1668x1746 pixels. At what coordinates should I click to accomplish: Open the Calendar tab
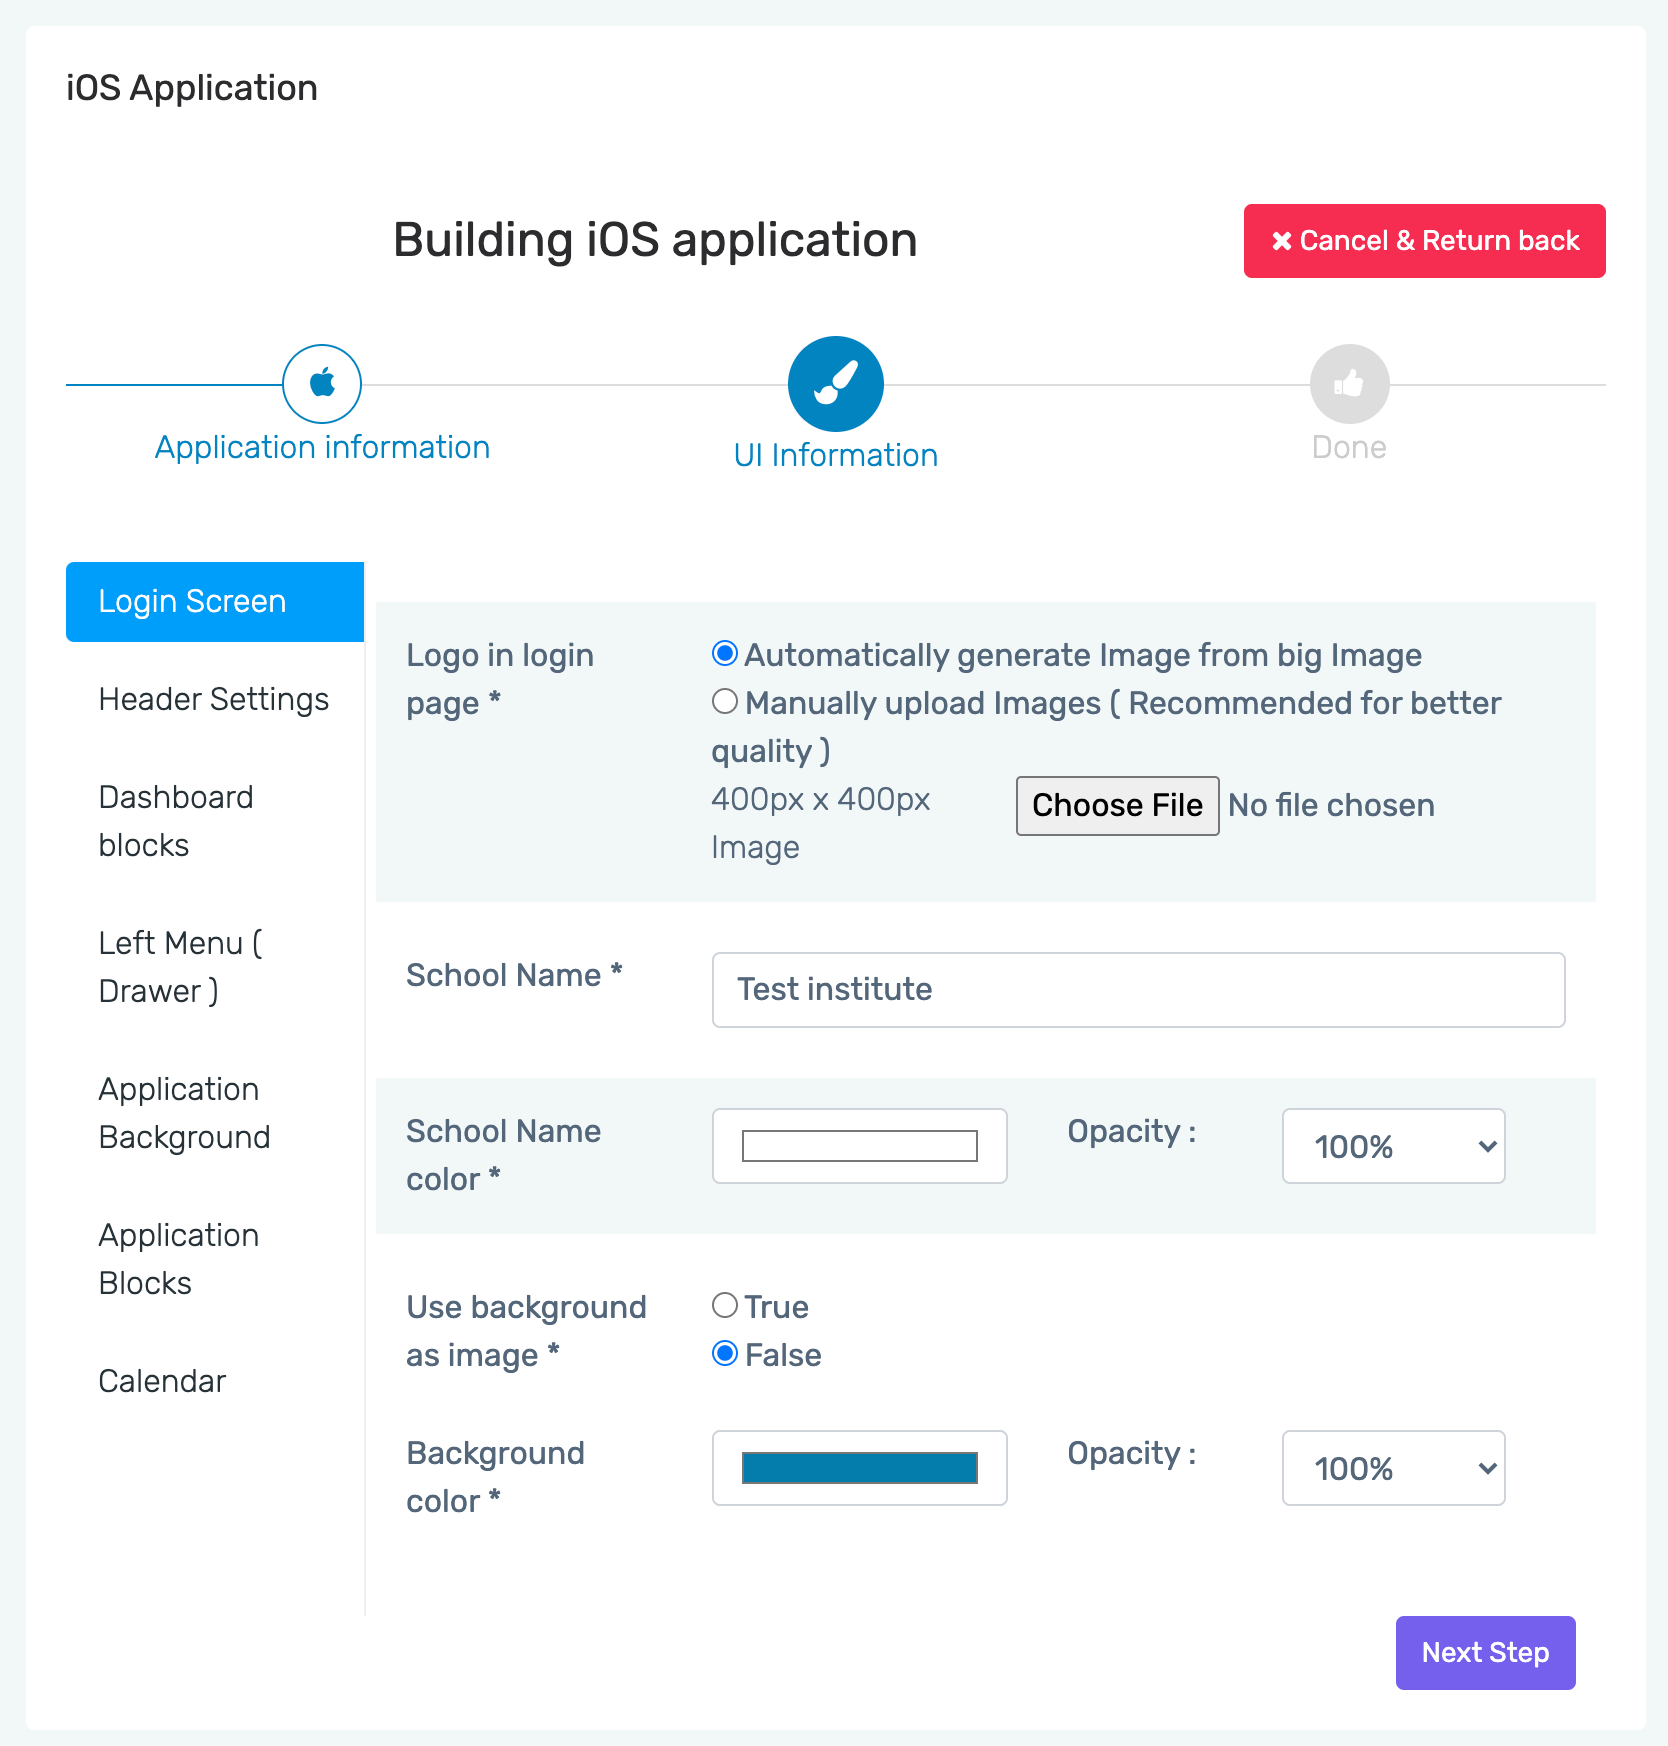215,1382
